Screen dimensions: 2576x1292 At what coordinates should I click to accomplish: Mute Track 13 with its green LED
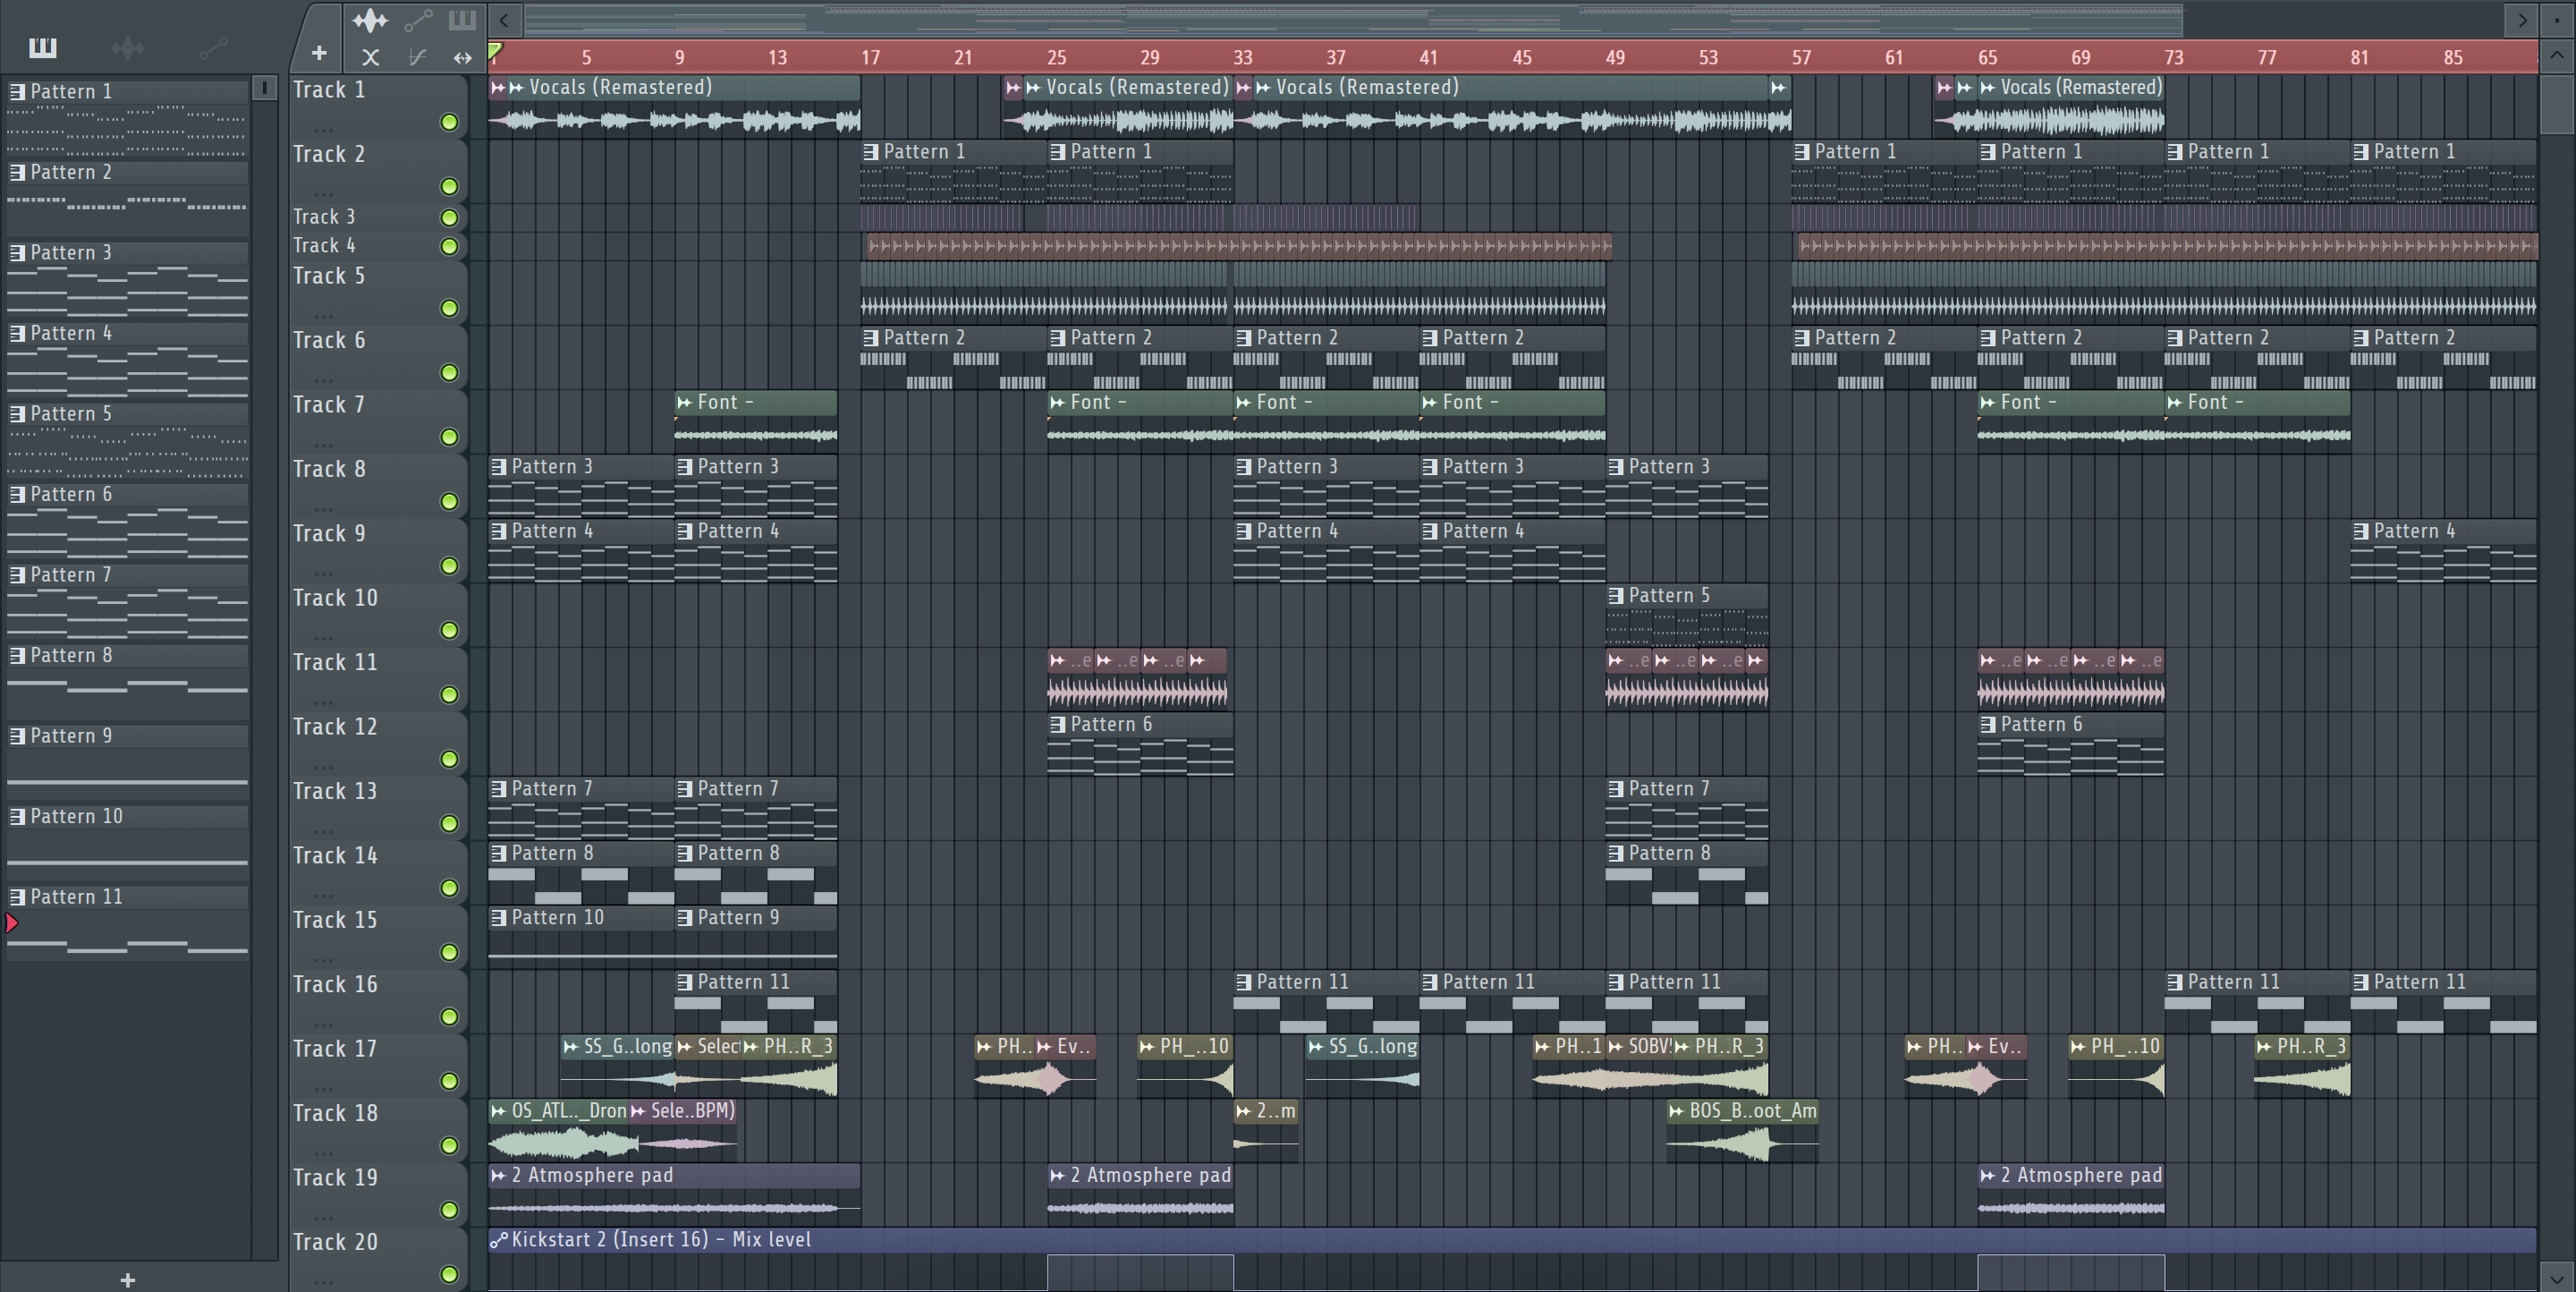click(449, 823)
